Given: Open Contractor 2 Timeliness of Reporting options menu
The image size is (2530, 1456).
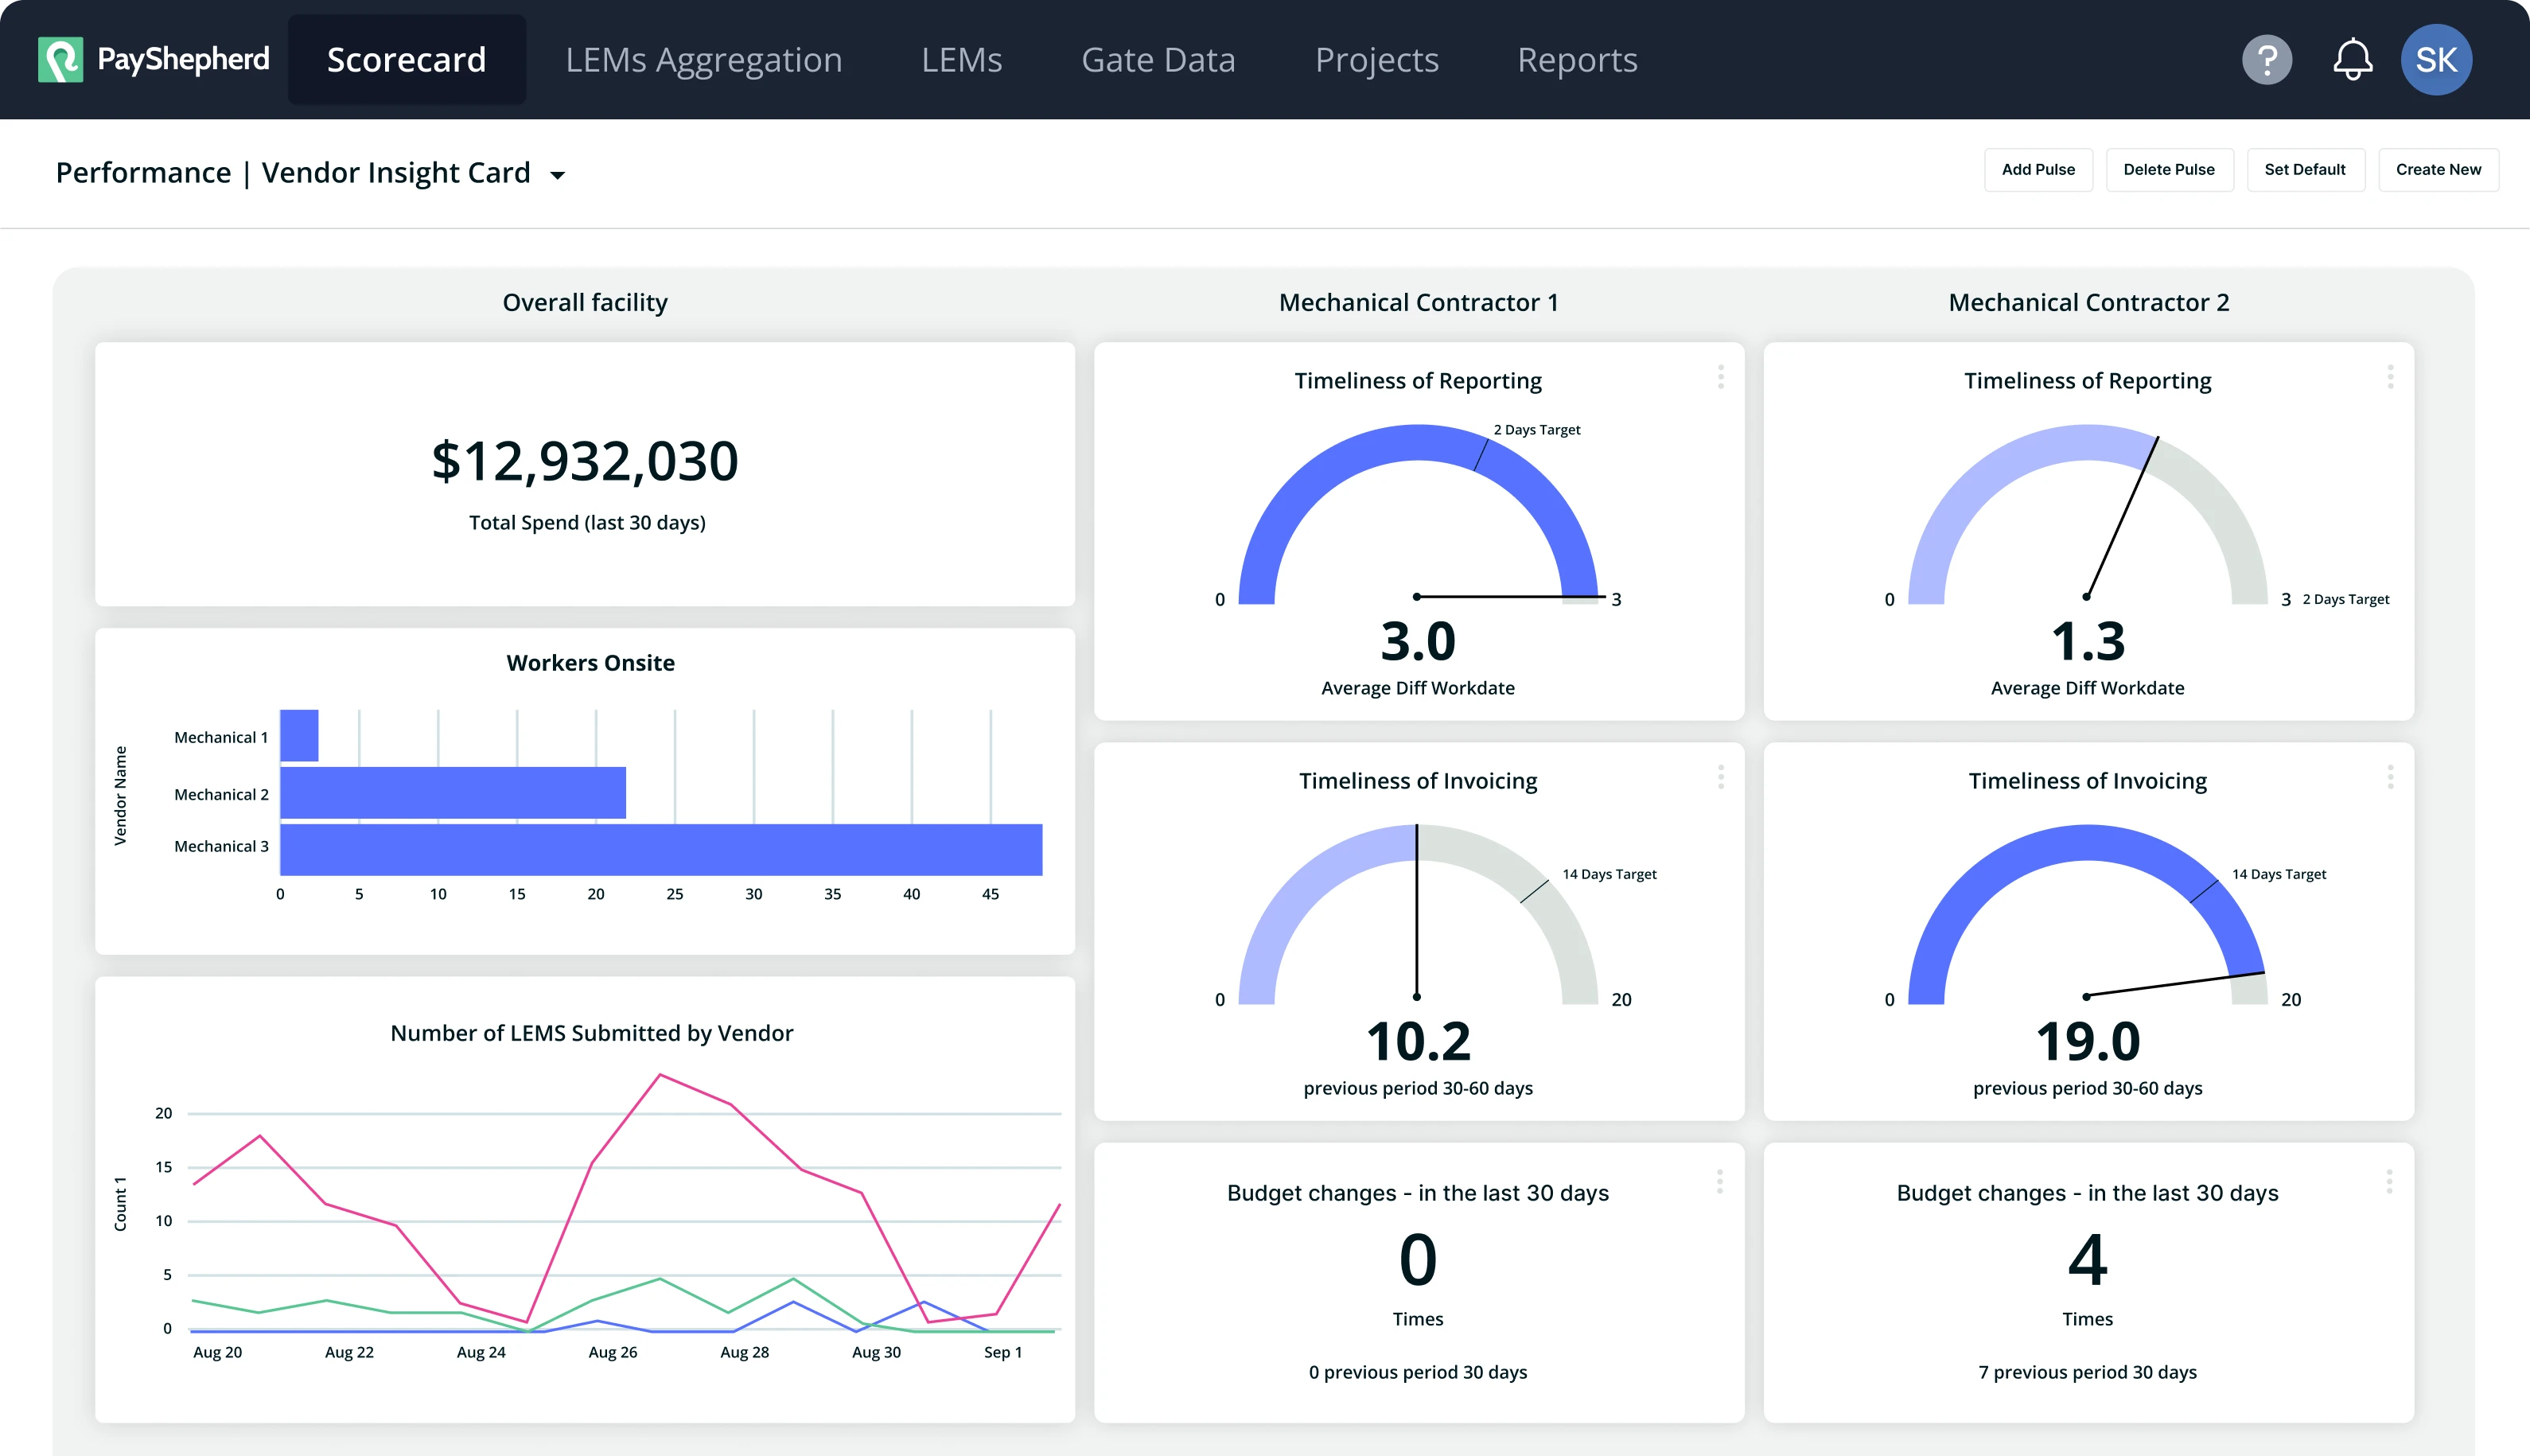Looking at the screenshot, I should coord(2390,377).
